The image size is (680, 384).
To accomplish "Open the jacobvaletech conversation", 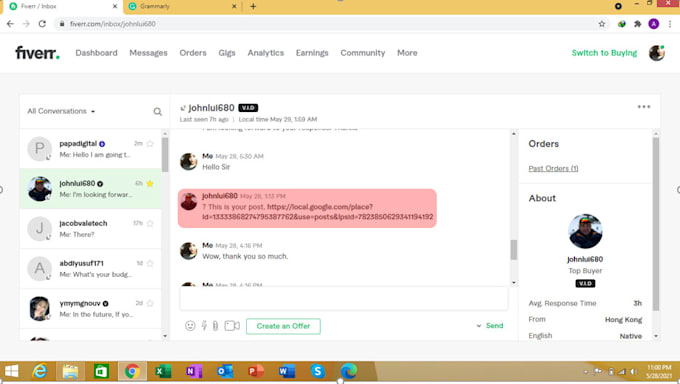I will click(91, 229).
